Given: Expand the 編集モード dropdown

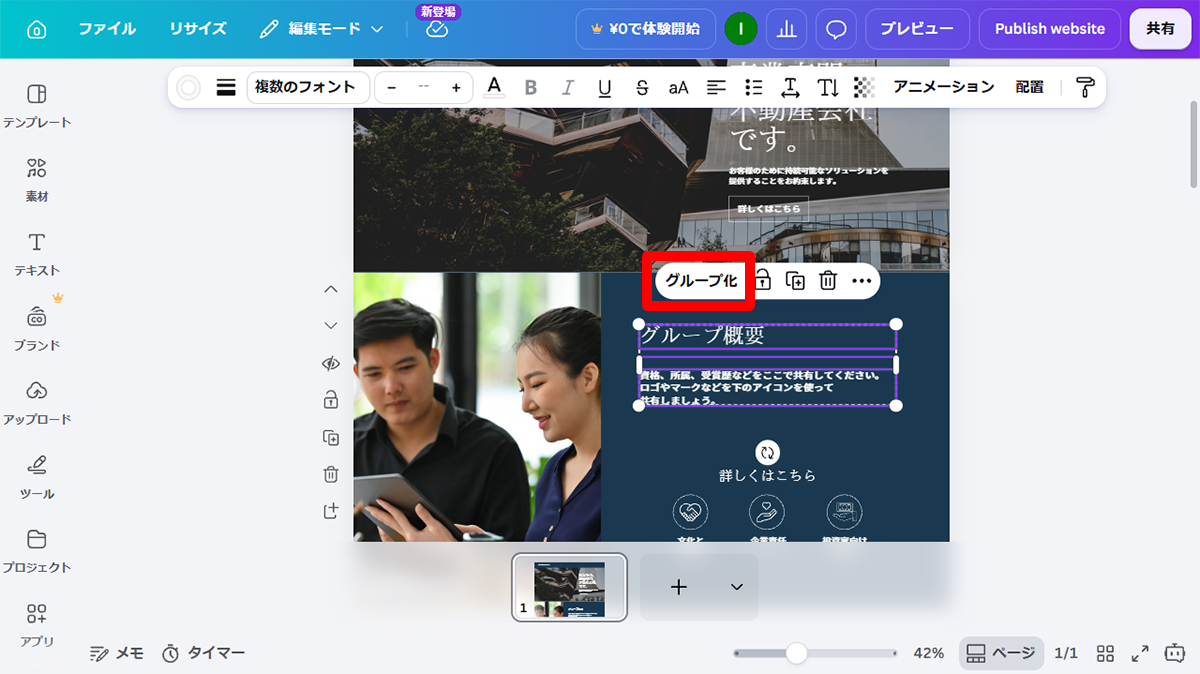Looking at the screenshot, I should coord(321,29).
